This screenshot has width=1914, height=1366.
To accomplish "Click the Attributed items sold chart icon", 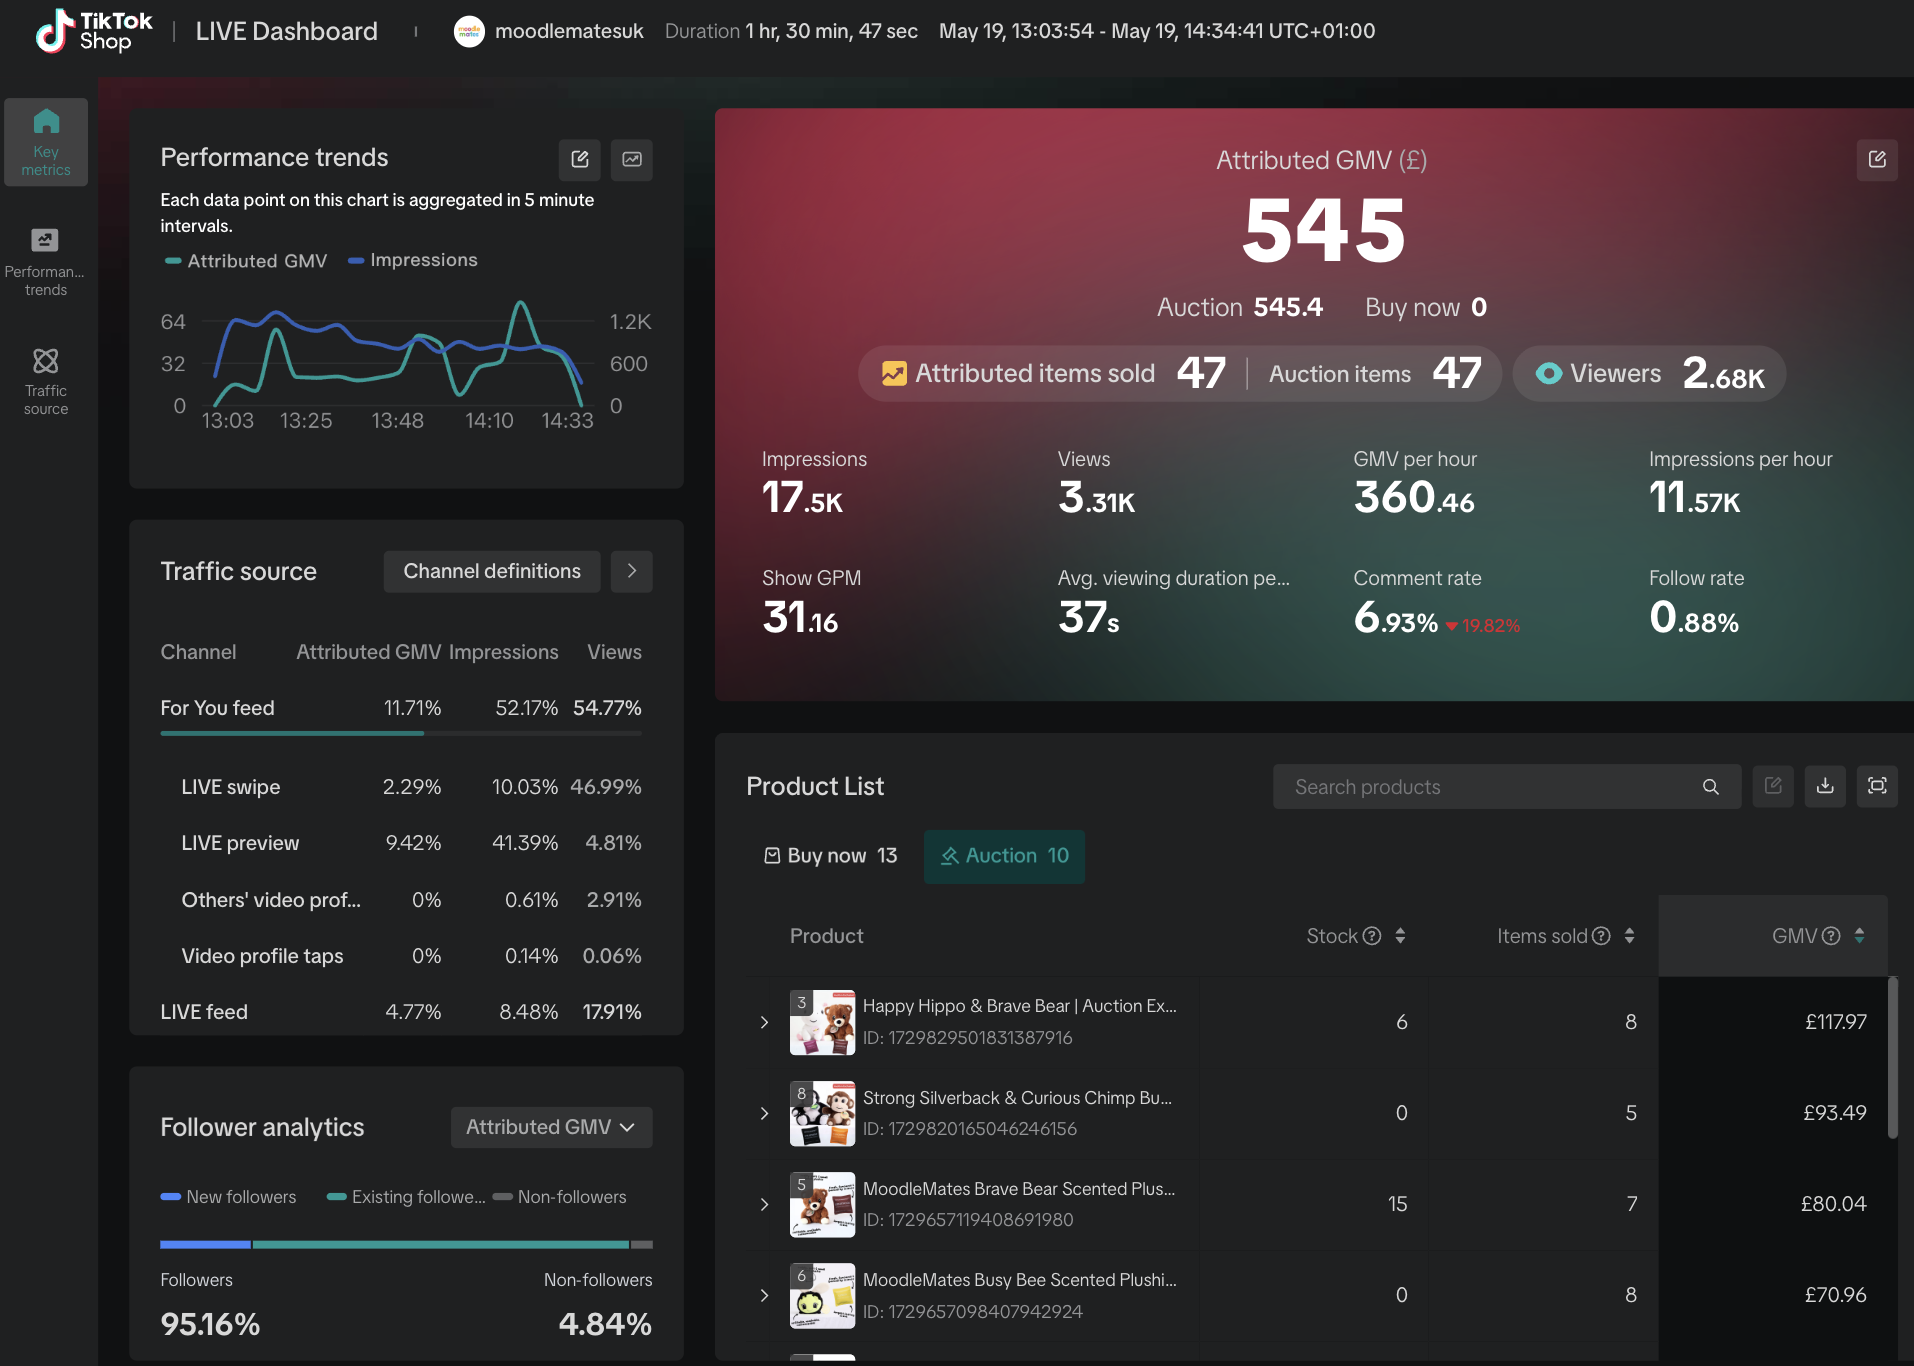I will coord(894,373).
